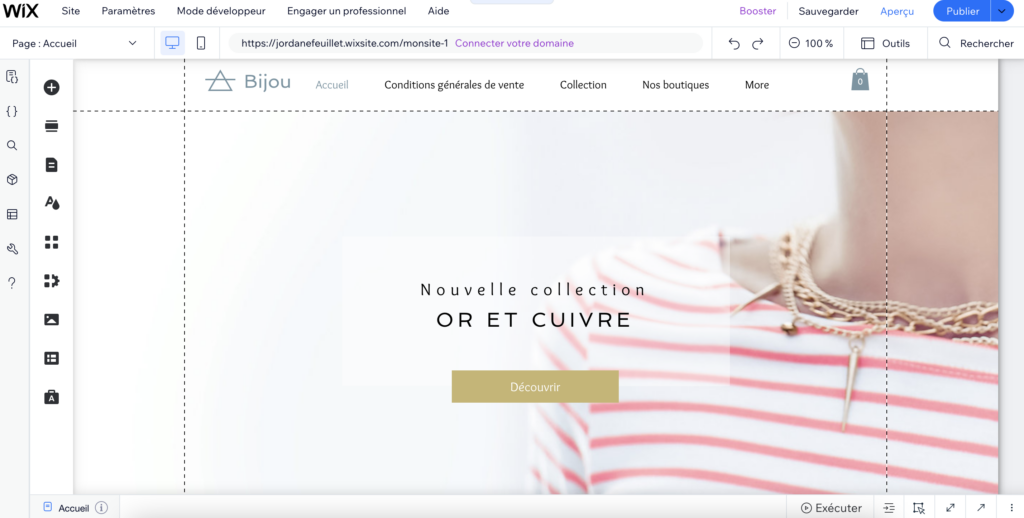Click the Découvrir button
This screenshot has height=518, width=1024.
[x=535, y=387]
